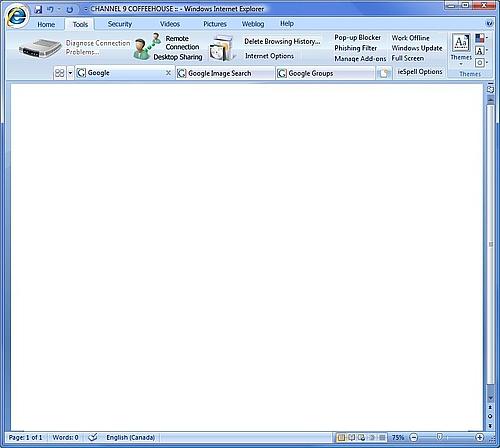Open the Themes dropdown arrow

click(461, 64)
